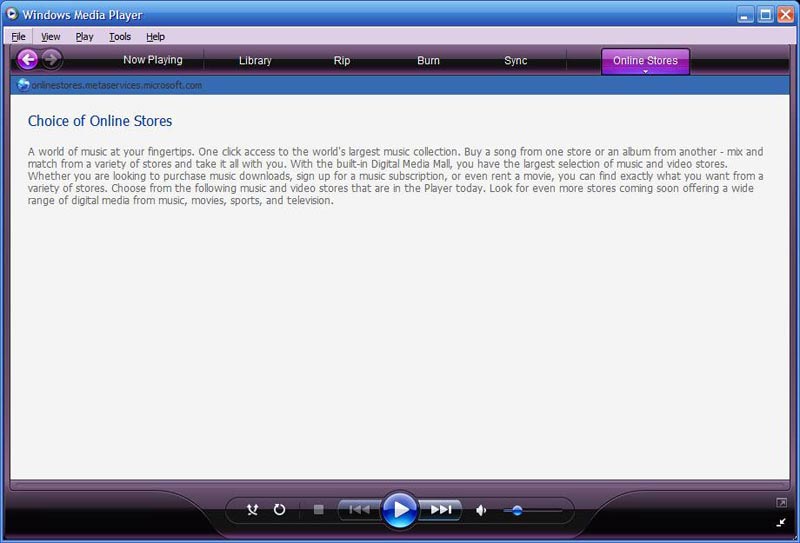
Task: Click the greyed forward arrow button
Action: (51, 60)
